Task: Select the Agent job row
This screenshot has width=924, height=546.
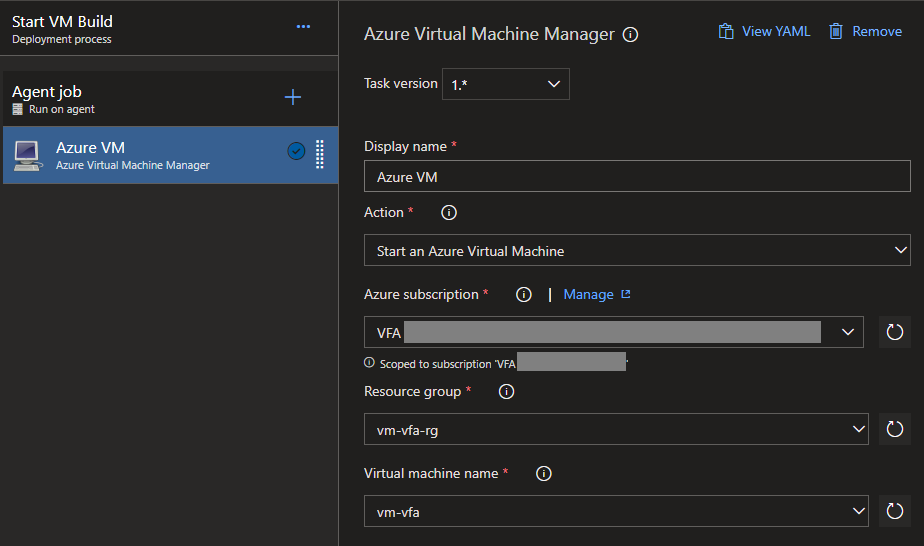Action: pyautogui.click(x=170, y=99)
